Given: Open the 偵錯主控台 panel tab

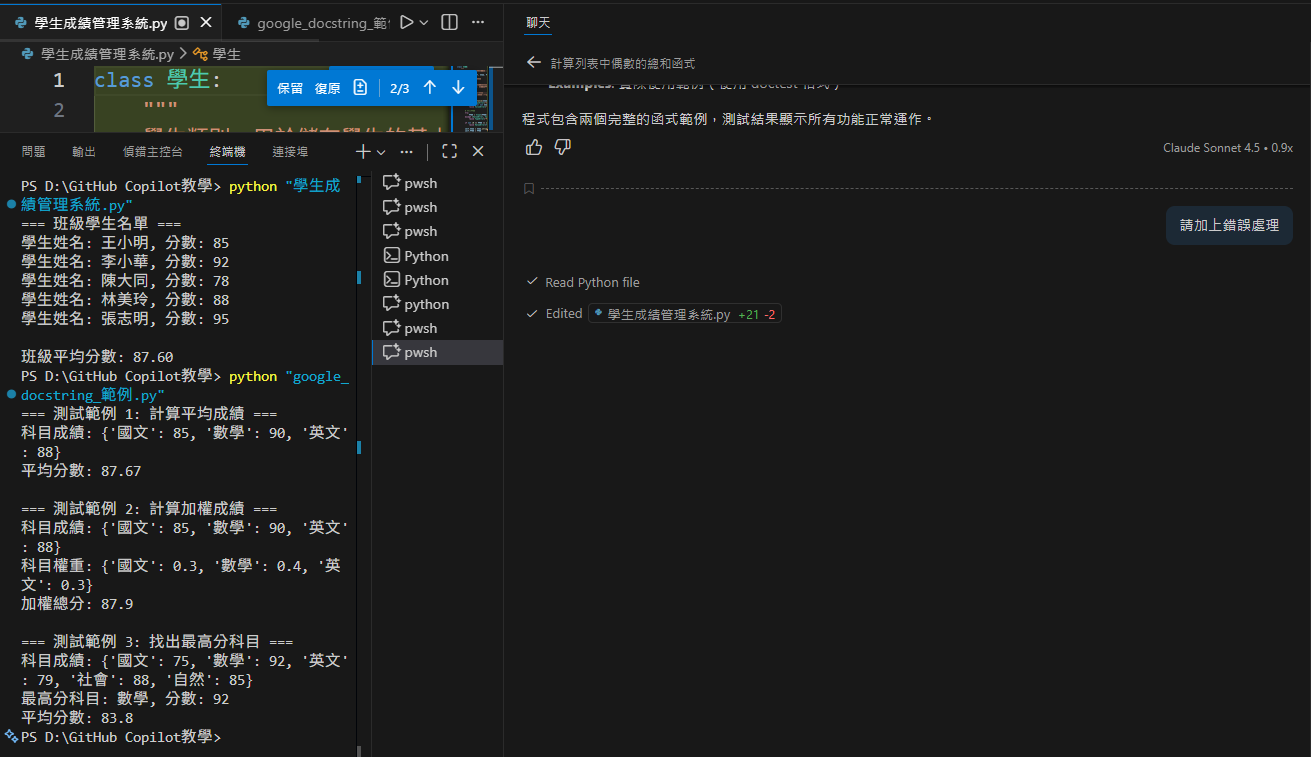Looking at the screenshot, I should [x=152, y=152].
